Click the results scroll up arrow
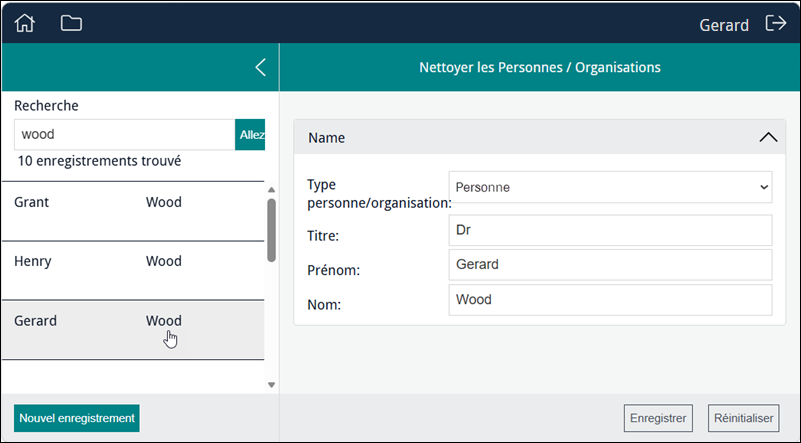 [271, 190]
